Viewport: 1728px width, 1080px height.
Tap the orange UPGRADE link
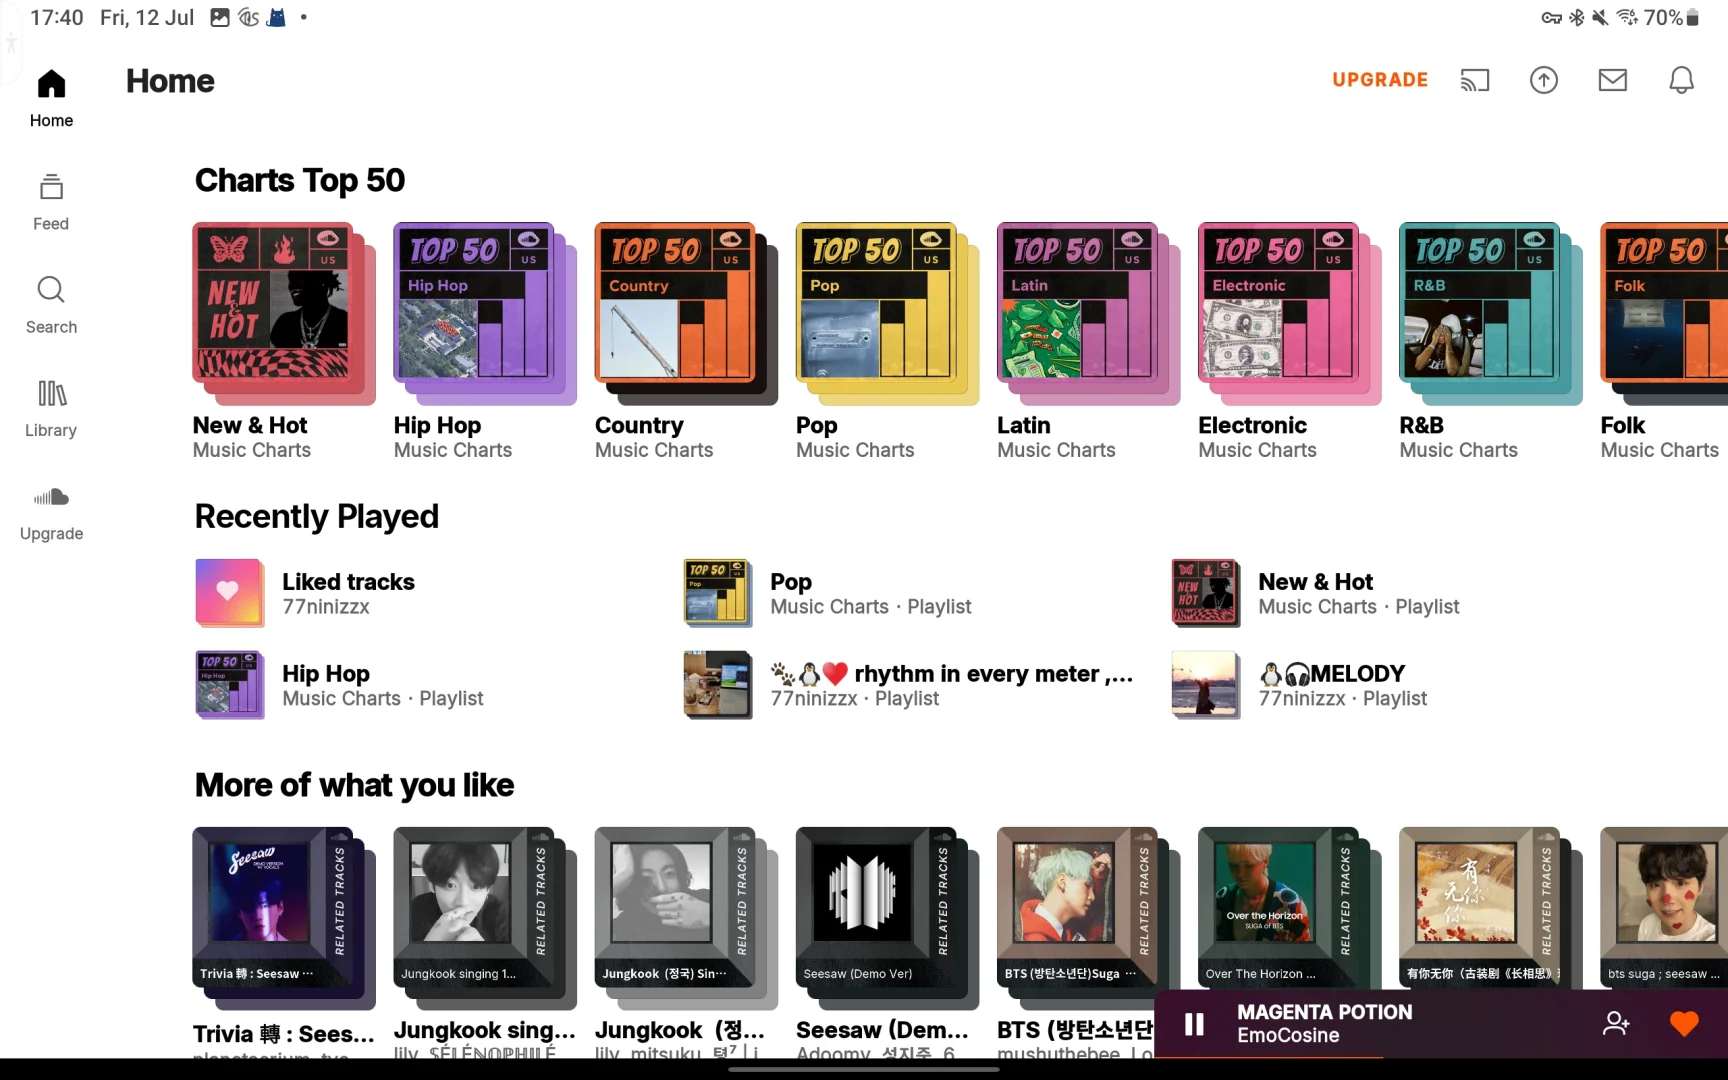(1380, 80)
